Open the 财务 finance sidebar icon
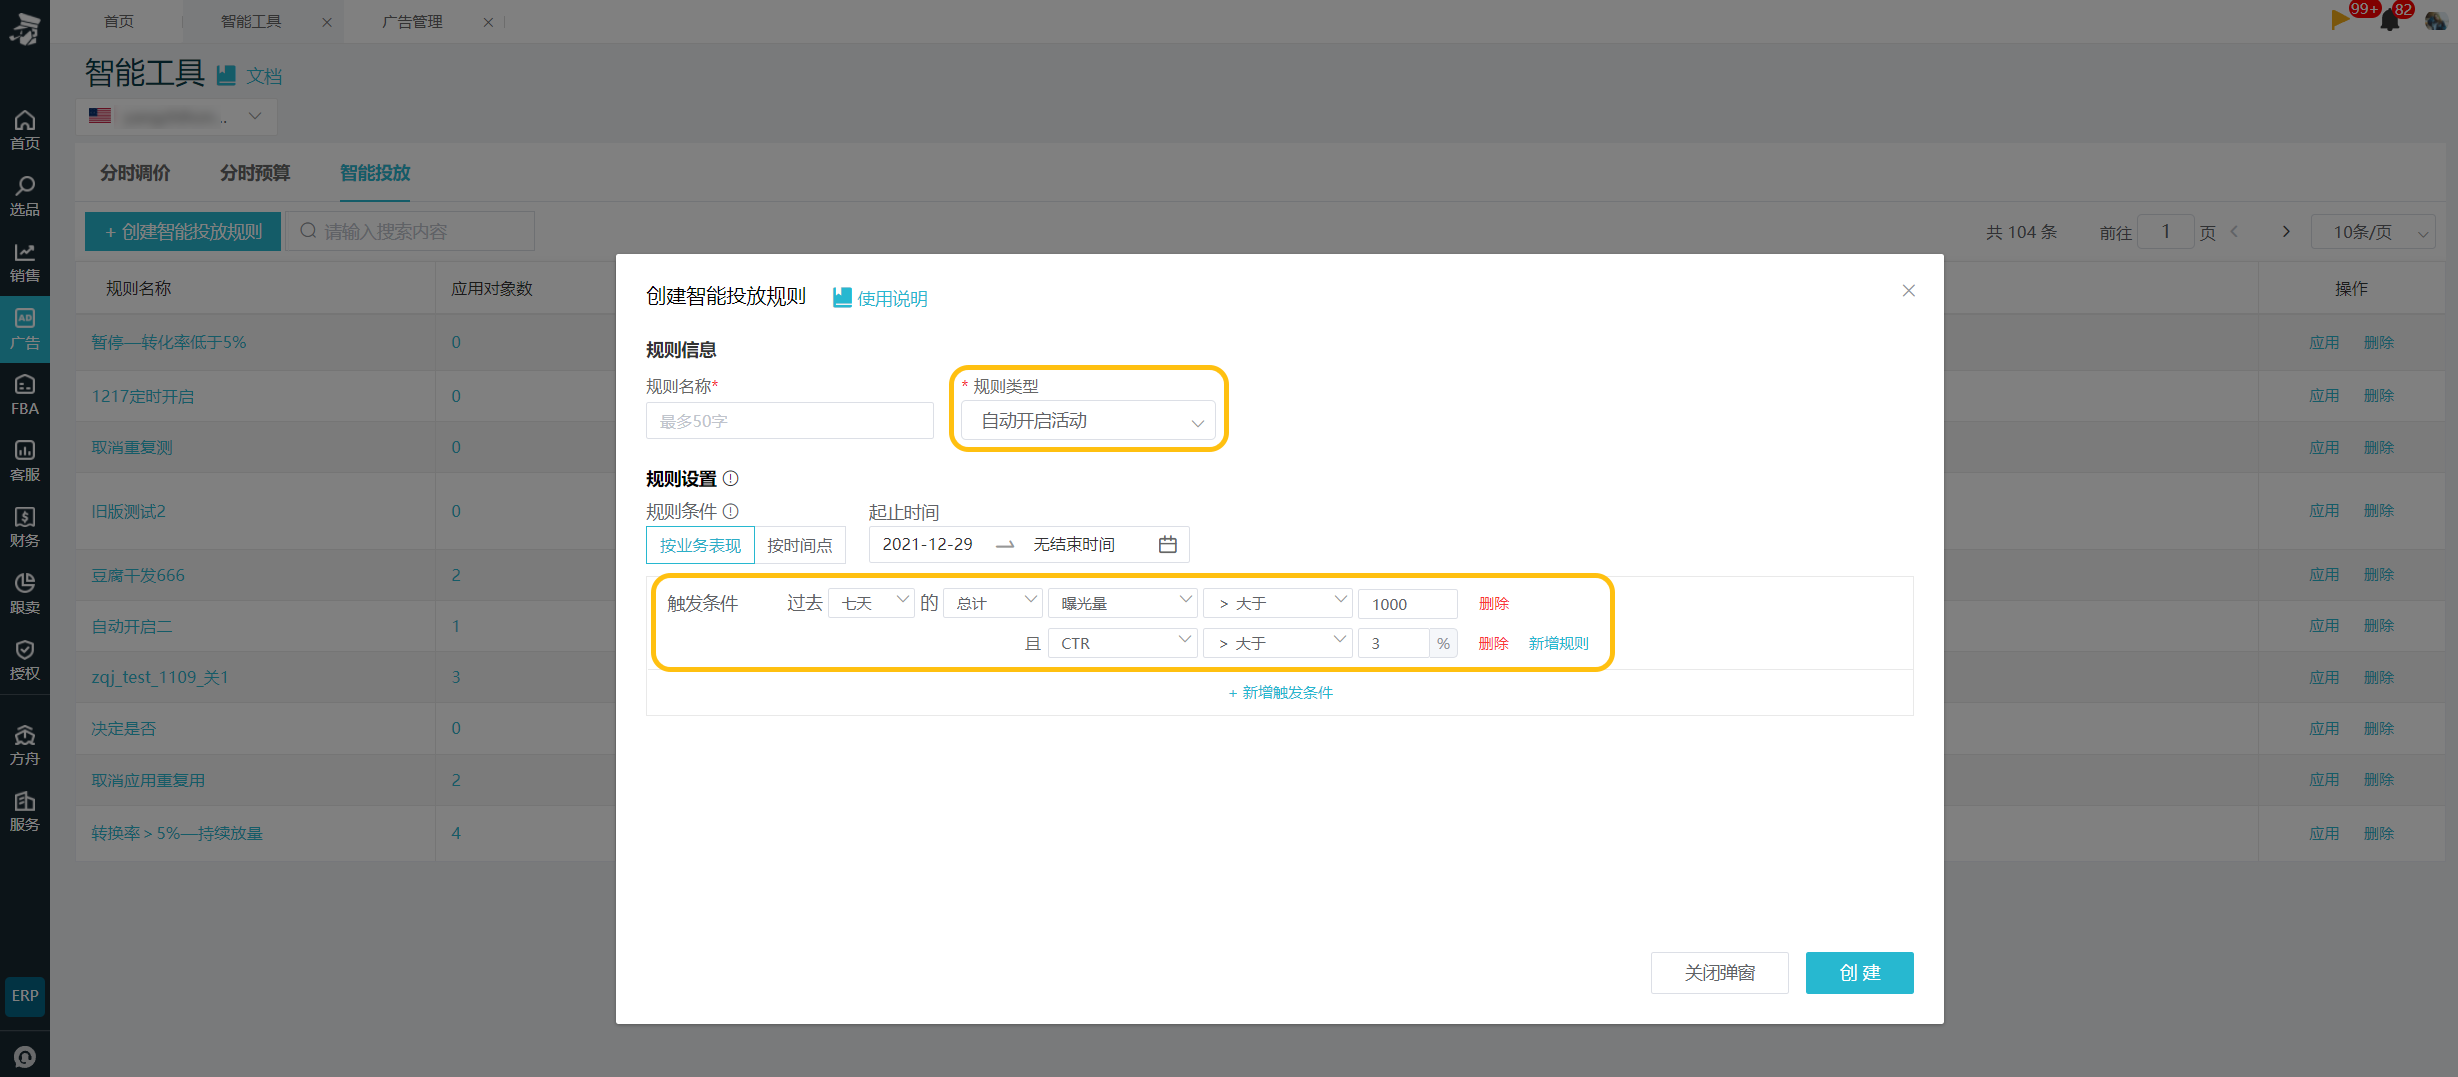The width and height of the screenshot is (2458, 1077). point(25,527)
